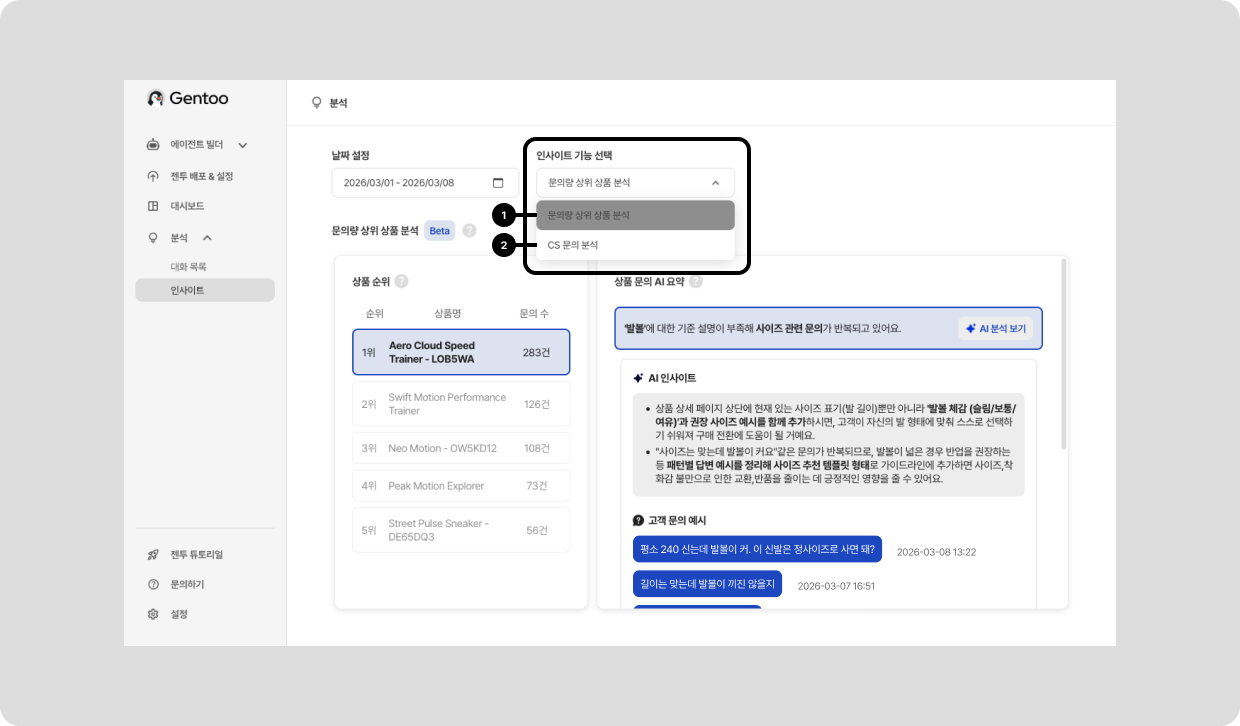
Task: Click the help icon beside 상품 문의 AI 요약
Action: (x=696, y=282)
